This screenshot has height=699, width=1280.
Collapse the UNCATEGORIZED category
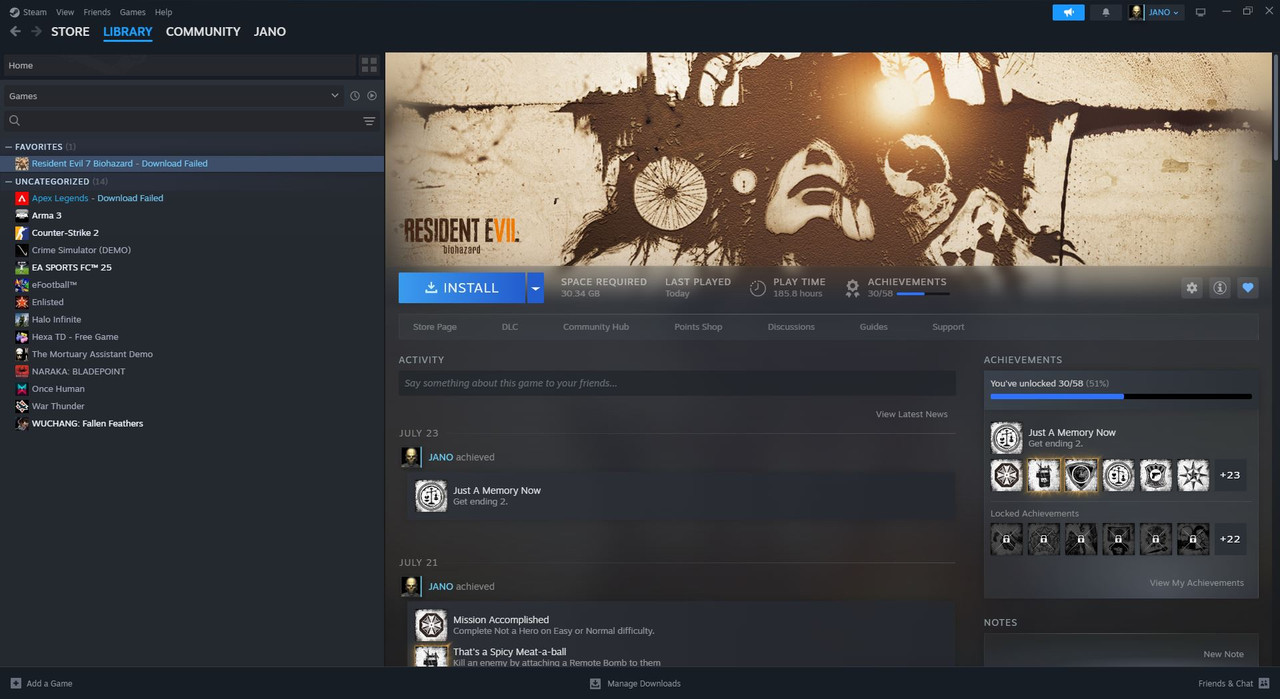tap(9, 182)
